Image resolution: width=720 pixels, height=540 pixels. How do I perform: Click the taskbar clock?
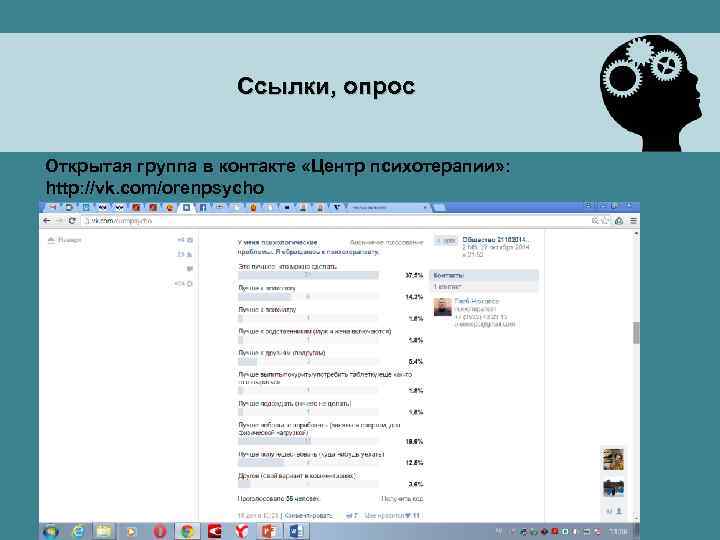tap(619, 531)
